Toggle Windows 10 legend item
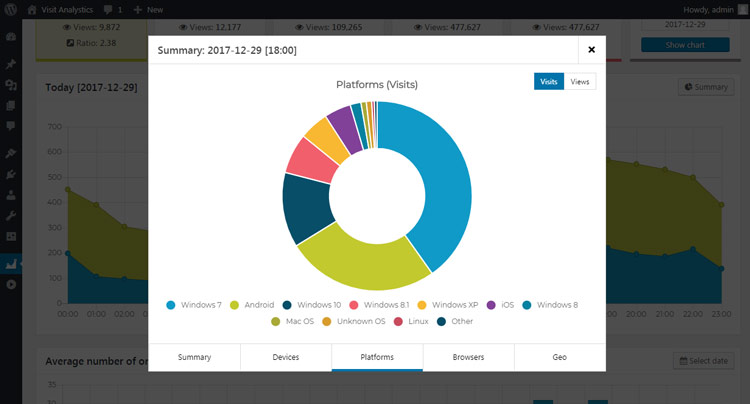Image resolution: width=750 pixels, height=404 pixels. (x=312, y=305)
